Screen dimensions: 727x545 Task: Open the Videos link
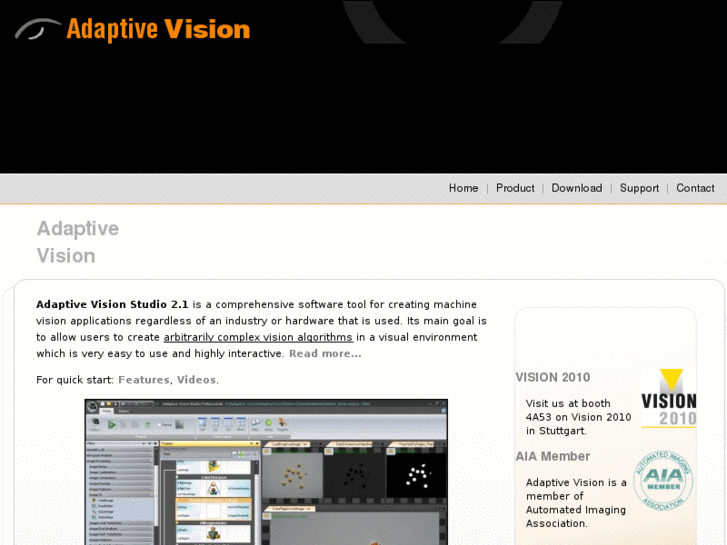(x=197, y=380)
